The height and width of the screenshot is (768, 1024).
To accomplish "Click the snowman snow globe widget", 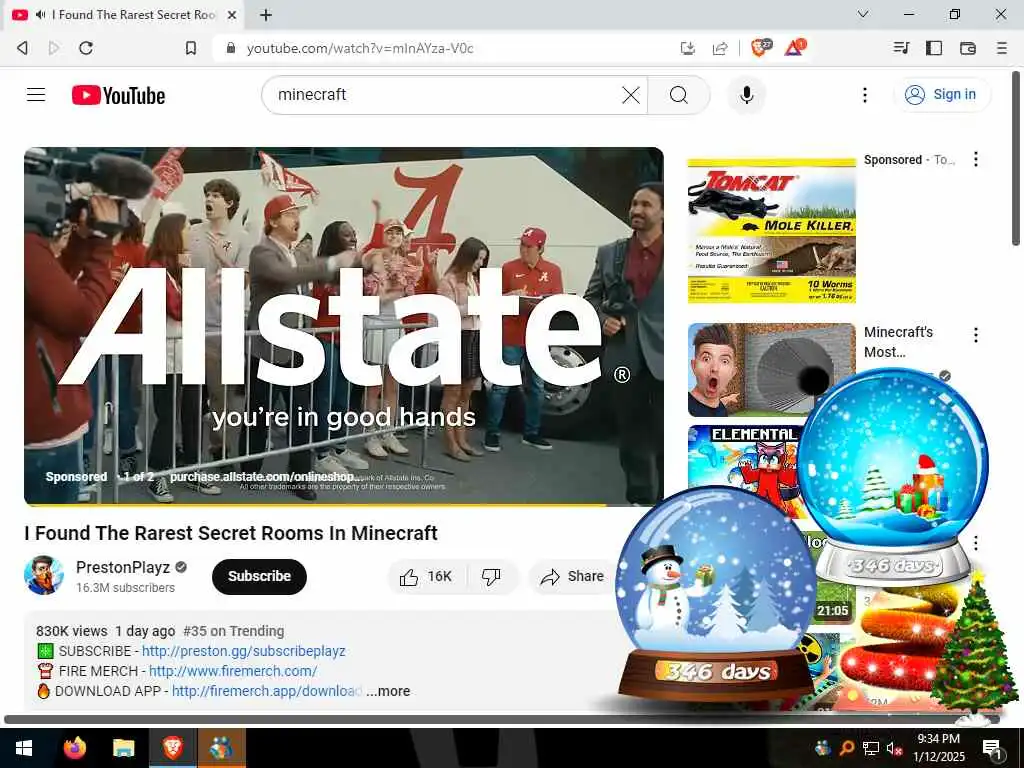I will [x=716, y=594].
